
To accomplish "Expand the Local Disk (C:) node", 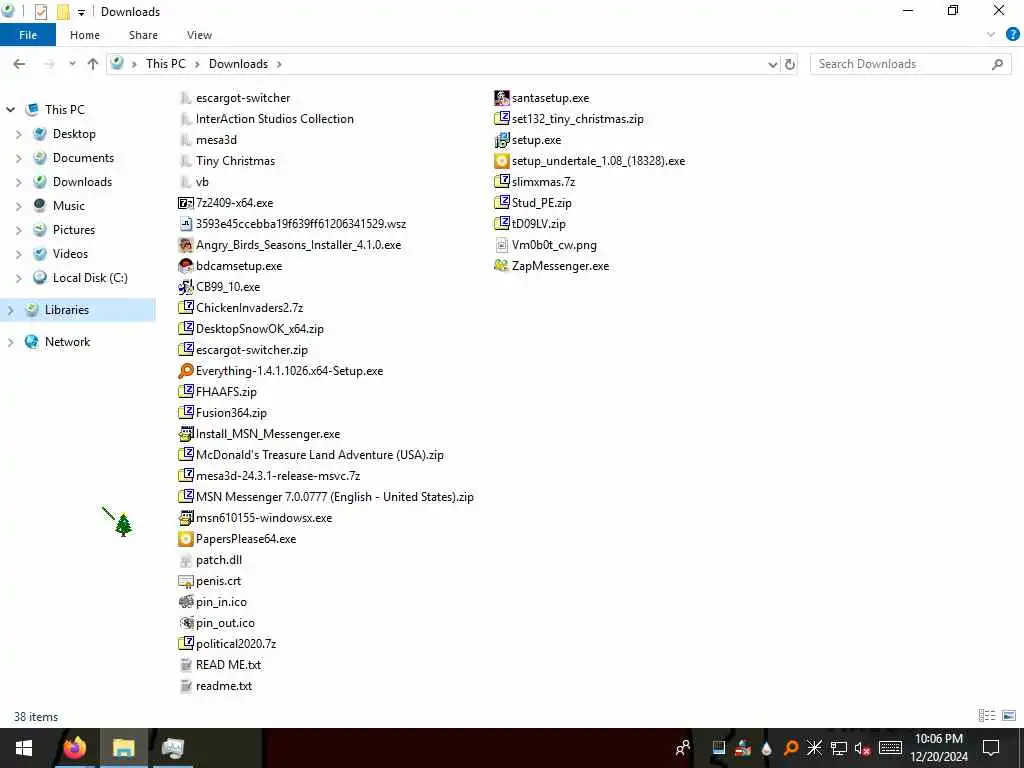I will (18, 278).
